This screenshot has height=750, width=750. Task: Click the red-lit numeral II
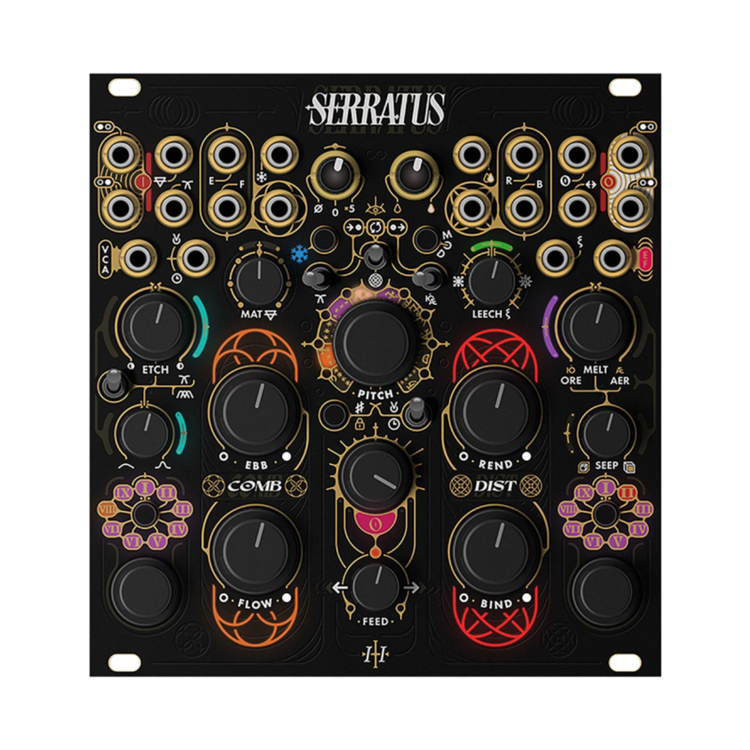[x=626, y=493]
